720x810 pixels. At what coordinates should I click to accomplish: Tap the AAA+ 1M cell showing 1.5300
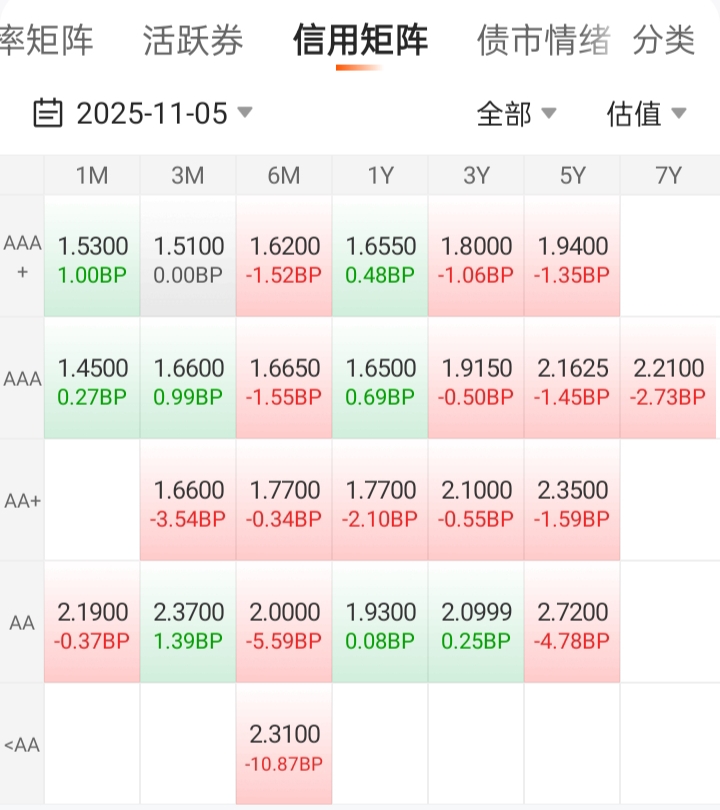tap(92, 258)
